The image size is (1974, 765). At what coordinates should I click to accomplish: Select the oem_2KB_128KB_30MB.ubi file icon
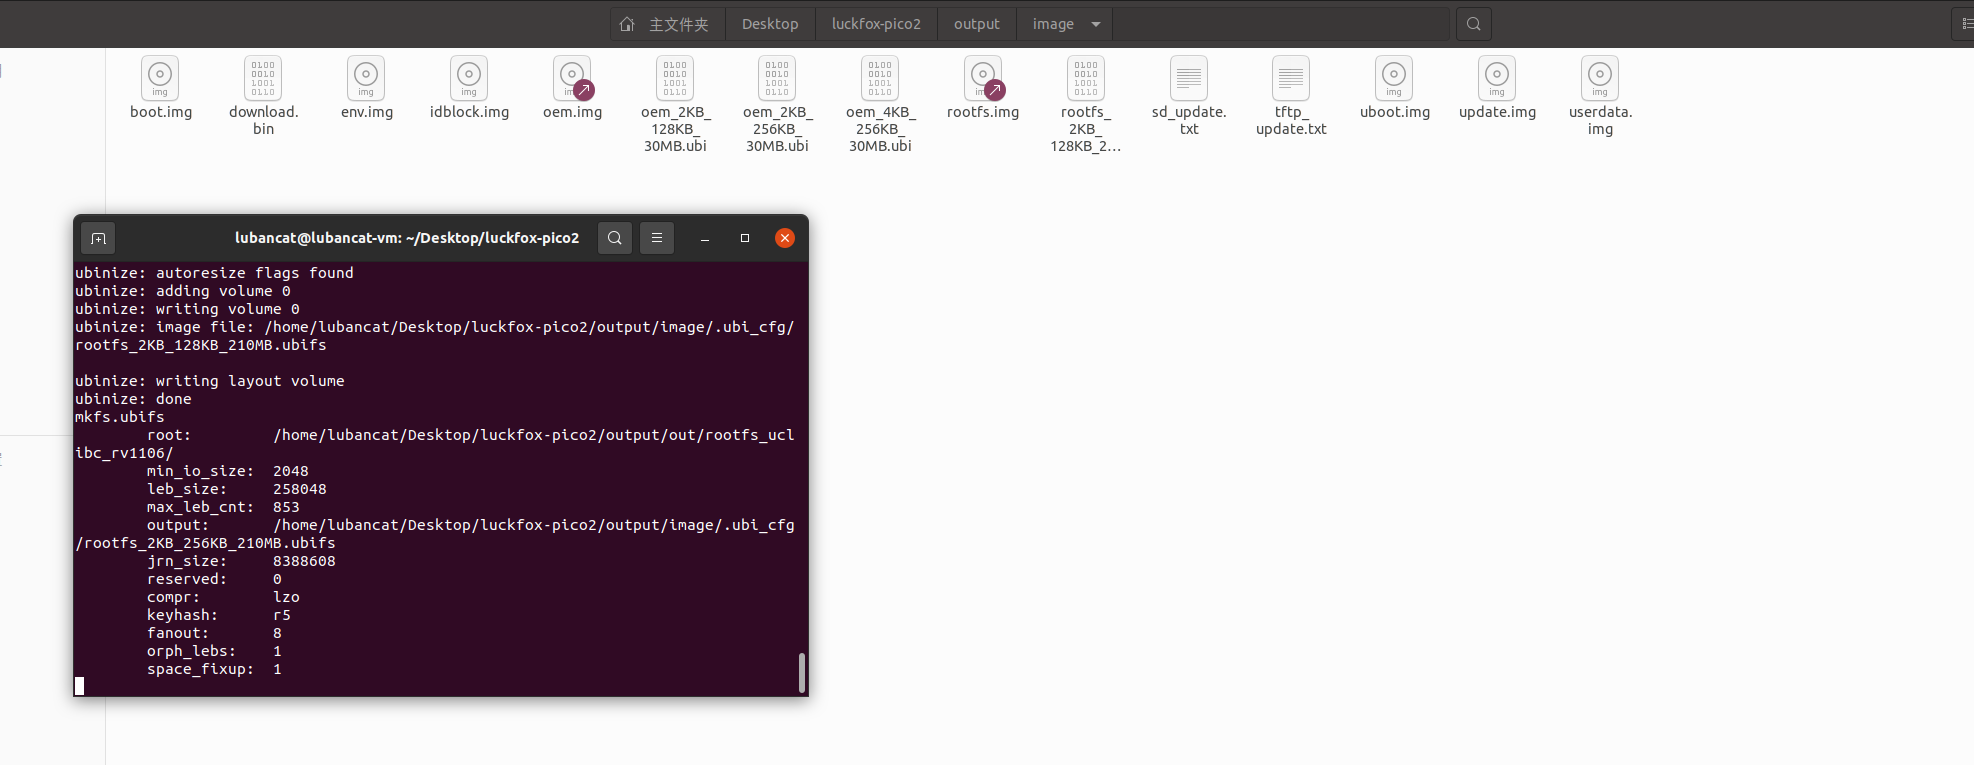tap(675, 77)
